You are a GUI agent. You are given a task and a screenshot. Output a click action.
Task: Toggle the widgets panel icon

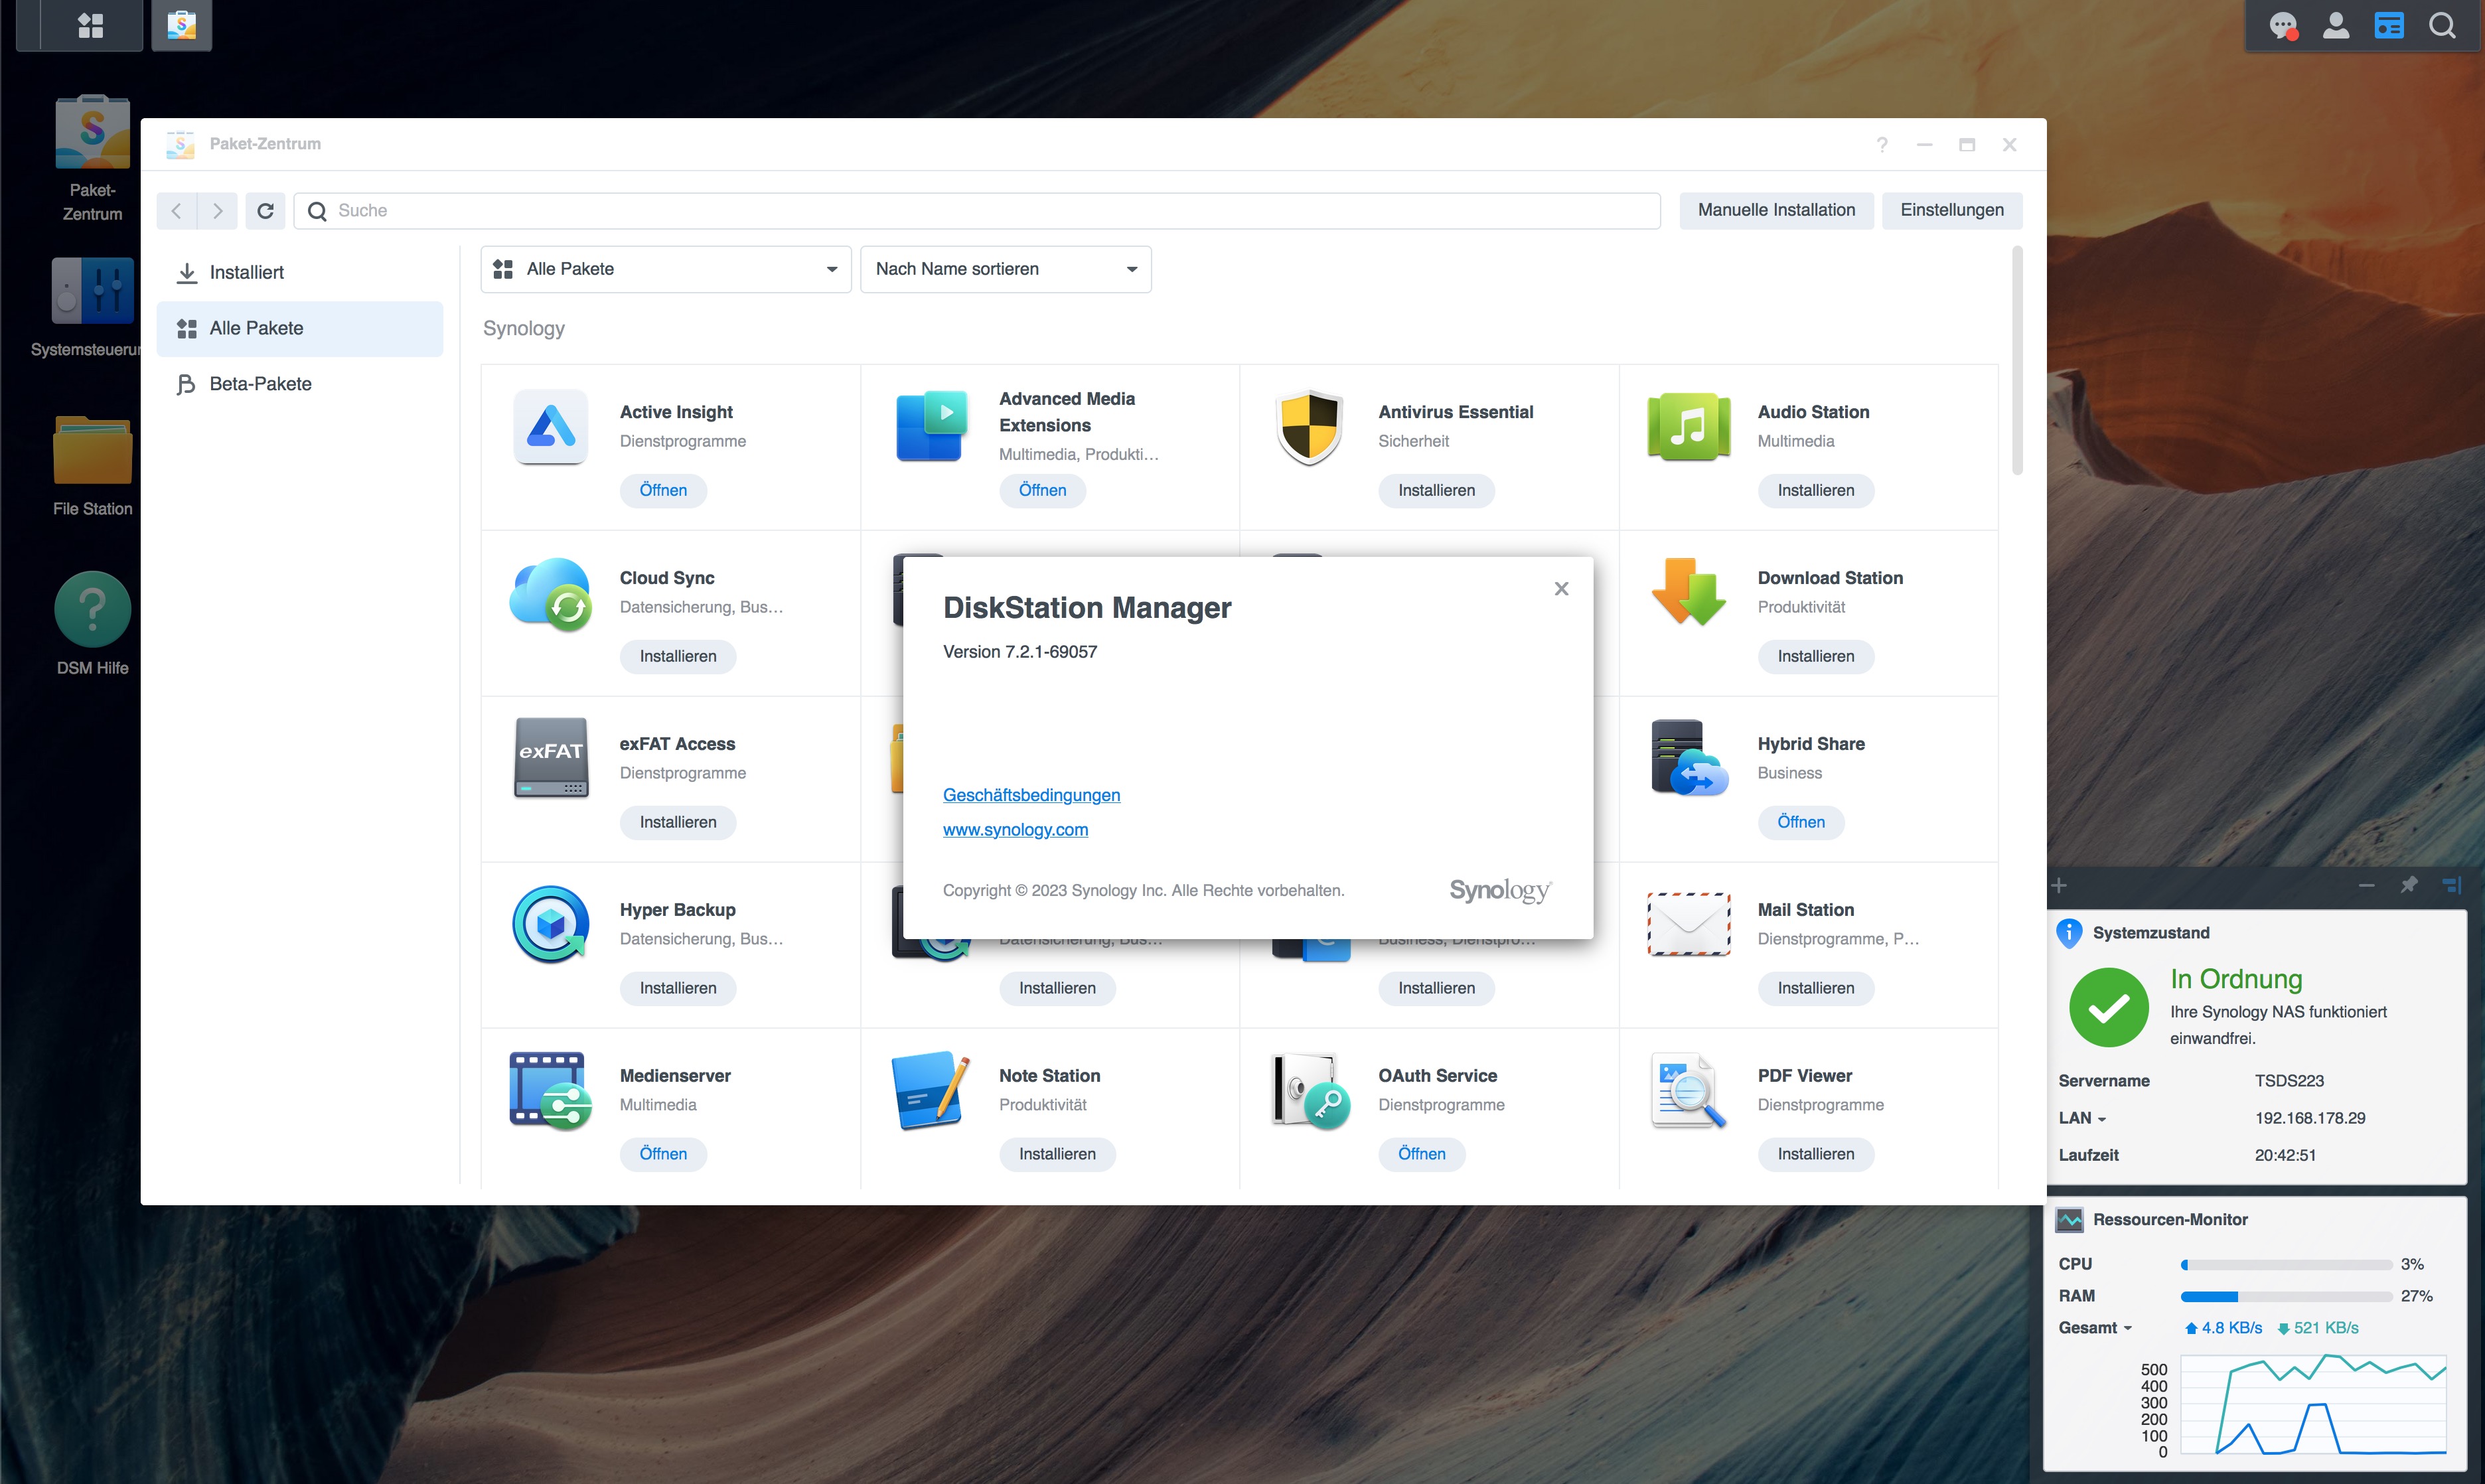click(2388, 25)
